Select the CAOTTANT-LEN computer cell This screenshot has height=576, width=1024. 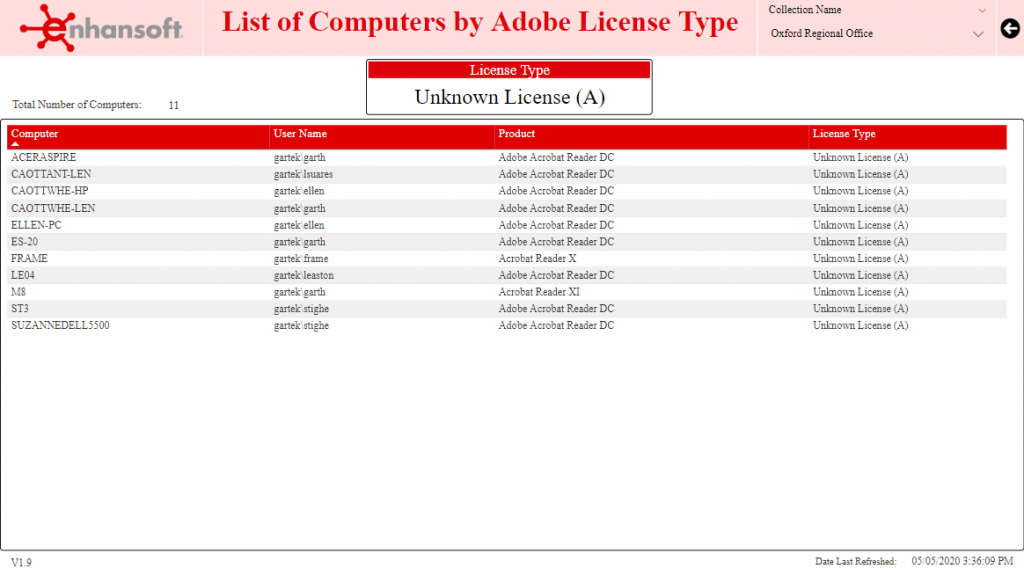[51, 174]
